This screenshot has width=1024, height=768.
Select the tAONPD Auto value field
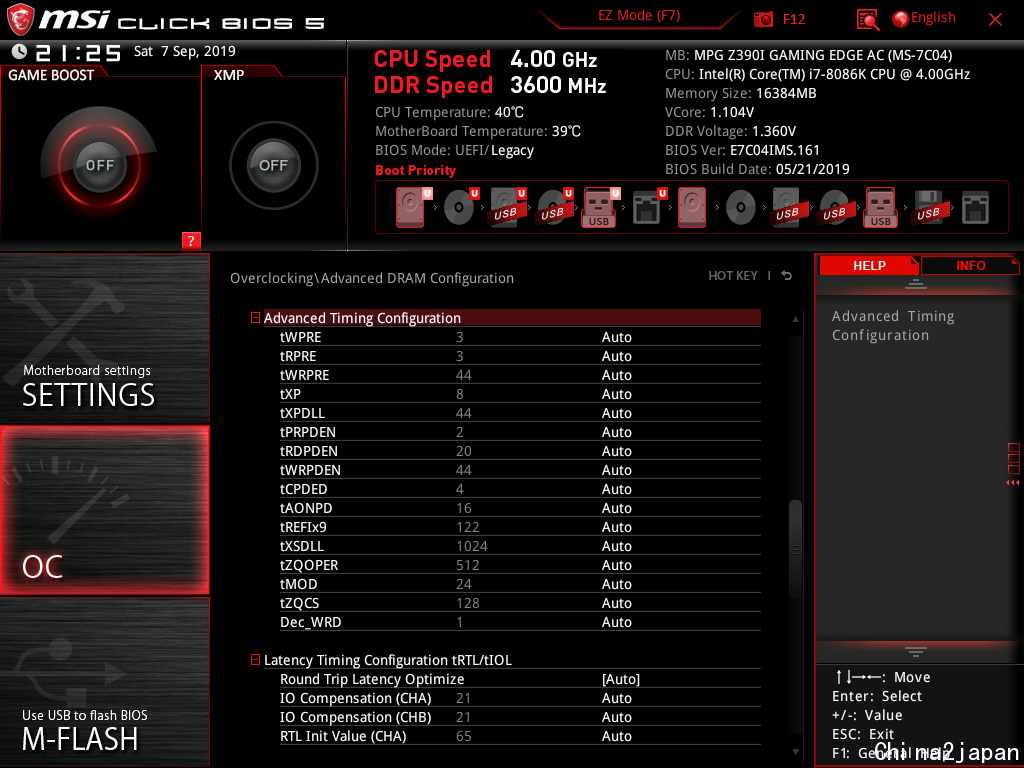click(616, 507)
